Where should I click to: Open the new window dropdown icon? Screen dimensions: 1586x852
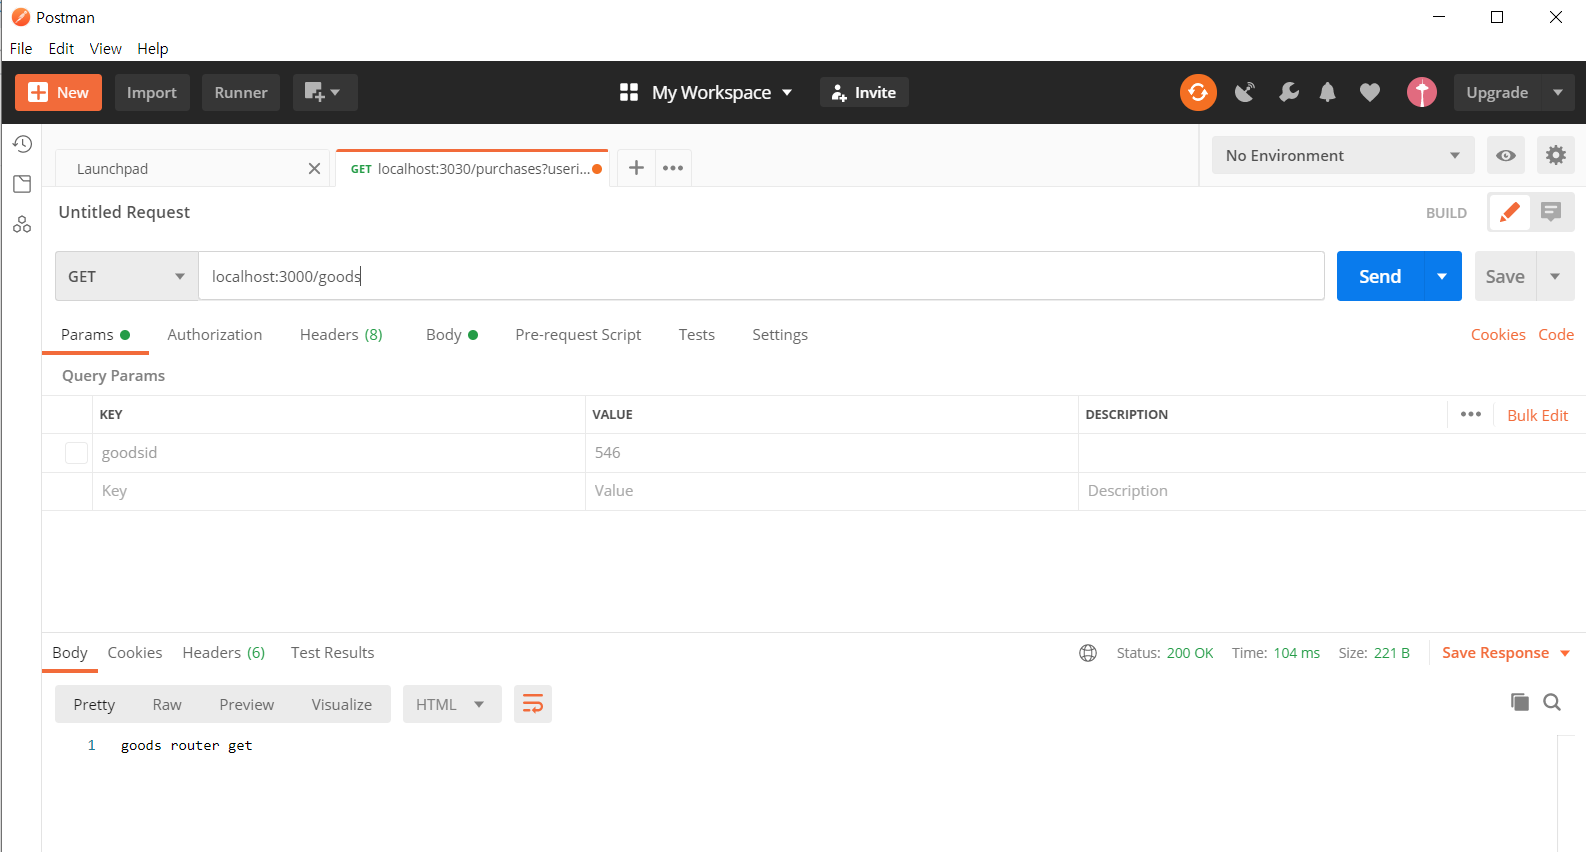324,92
